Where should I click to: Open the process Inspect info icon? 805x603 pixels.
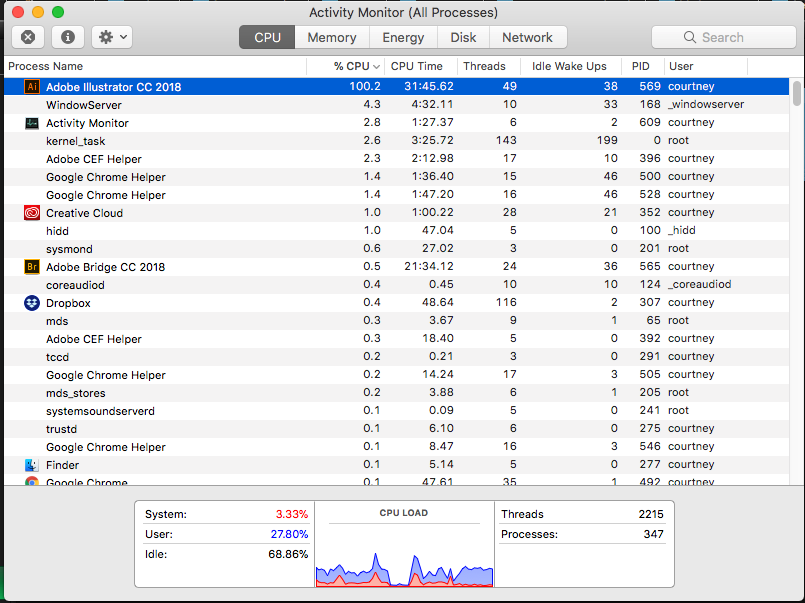(x=68, y=37)
